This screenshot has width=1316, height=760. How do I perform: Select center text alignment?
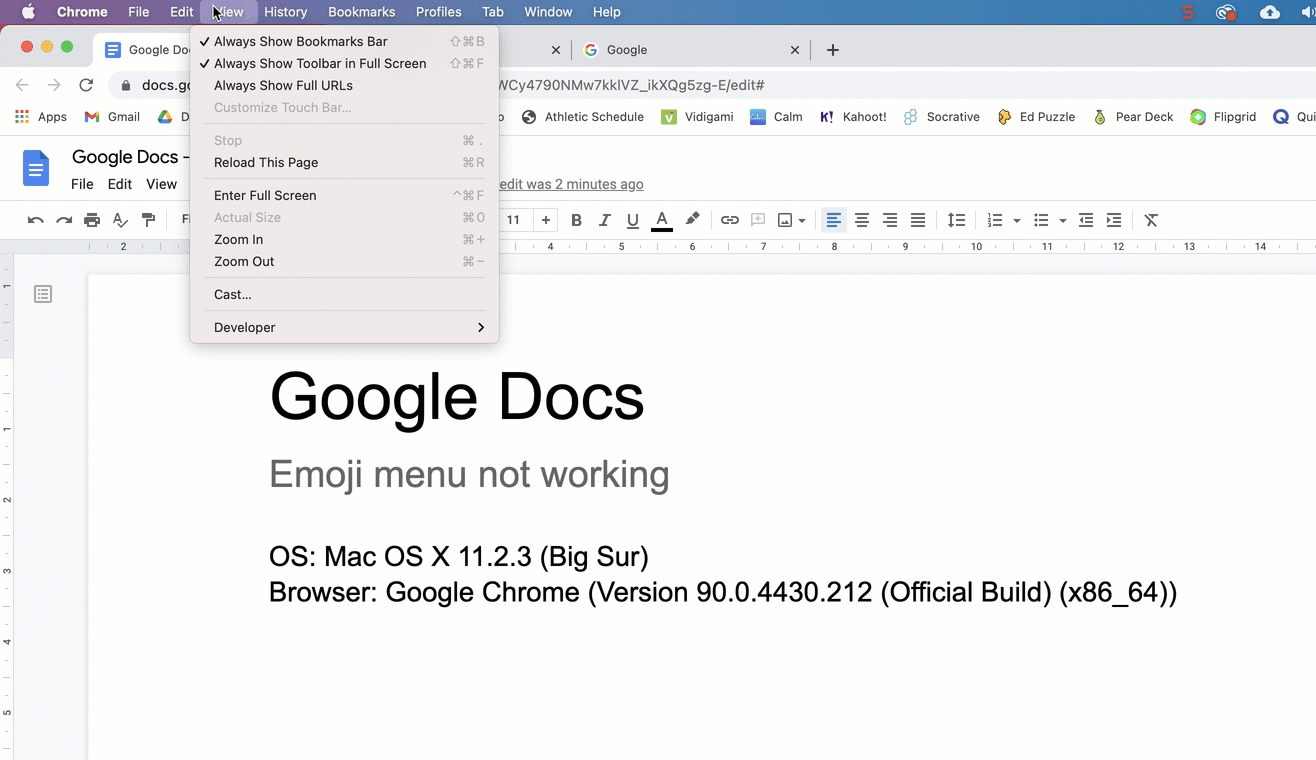click(x=862, y=220)
